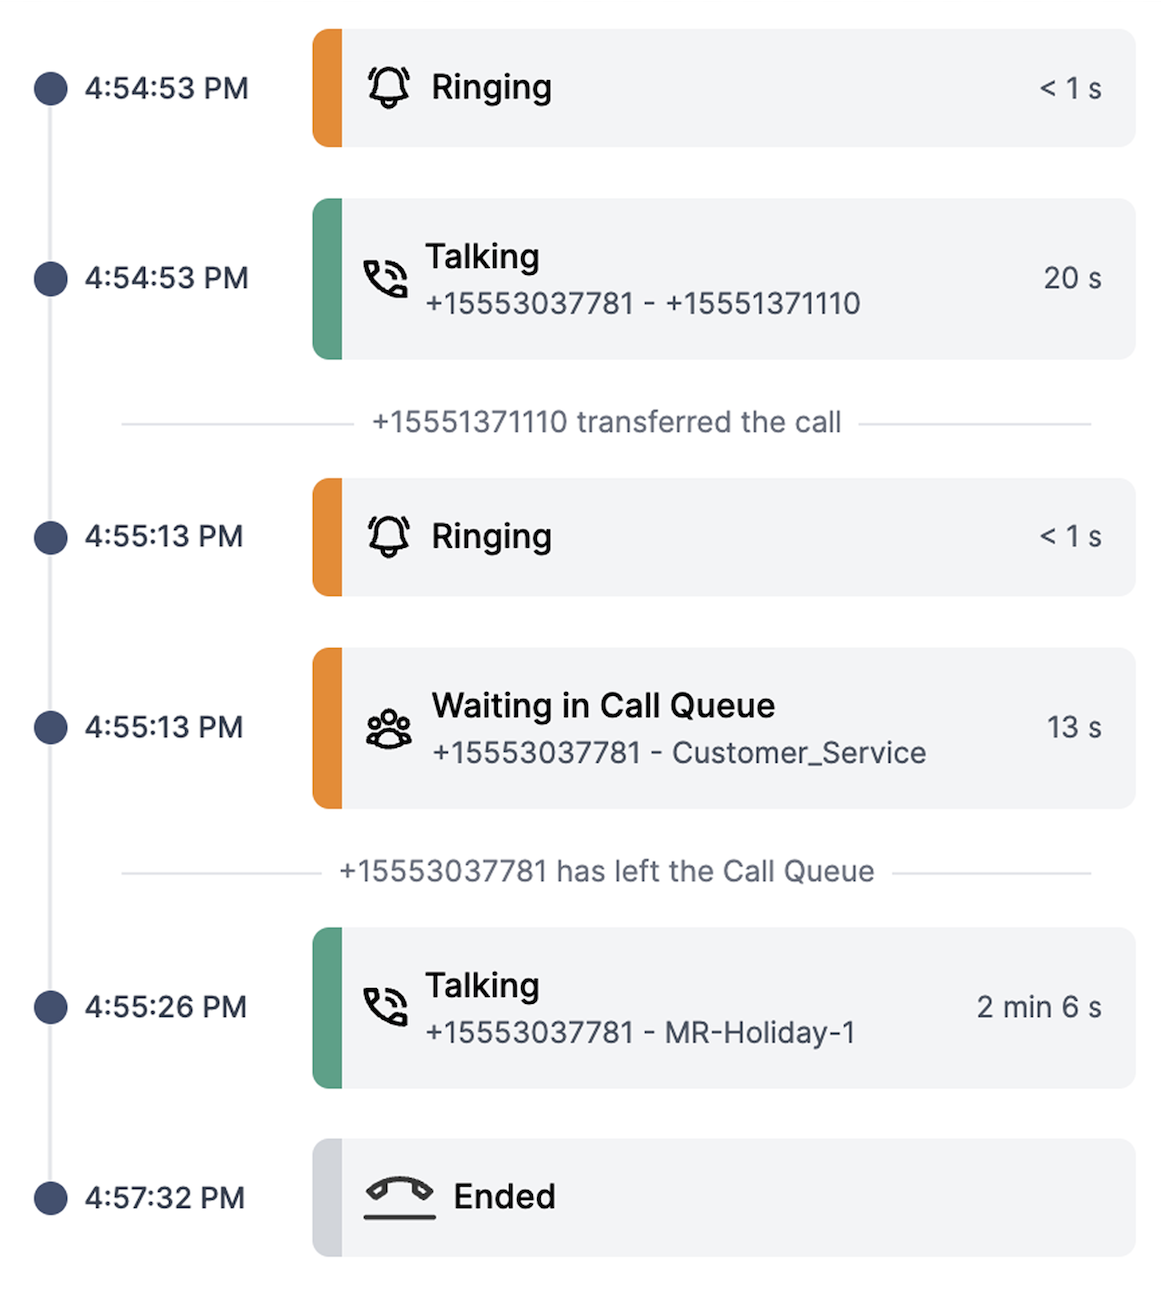Click the phone icon beside +15551371110 talk
This screenshot has height=1292, width=1162.
[385, 279]
